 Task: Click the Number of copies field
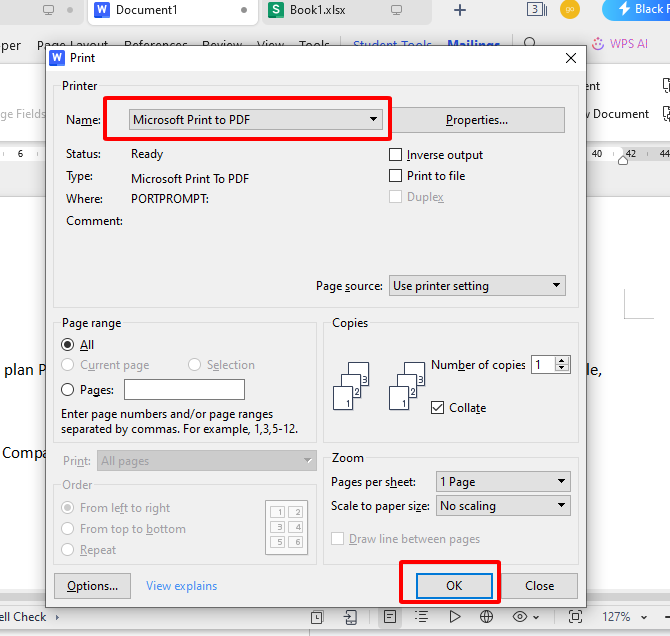click(543, 365)
